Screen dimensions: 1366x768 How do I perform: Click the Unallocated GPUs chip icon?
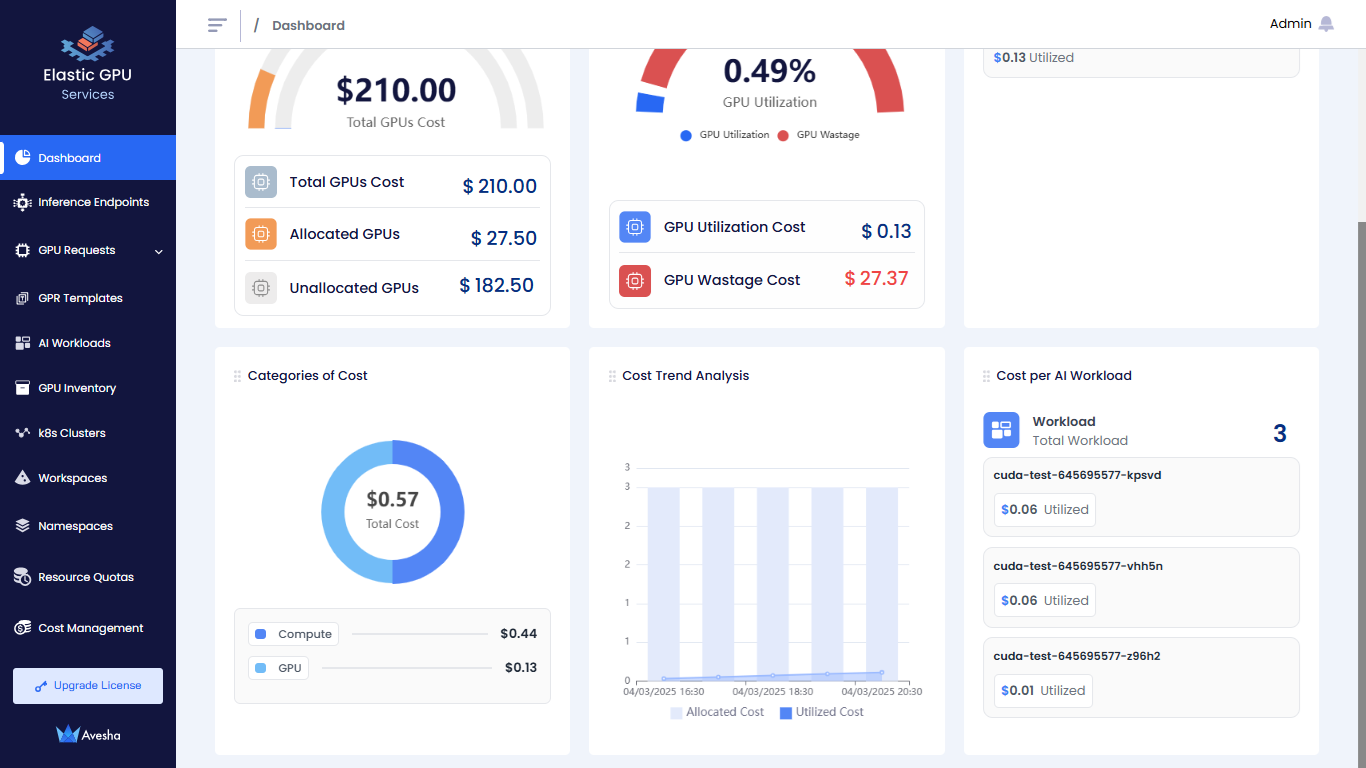point(261,288)
